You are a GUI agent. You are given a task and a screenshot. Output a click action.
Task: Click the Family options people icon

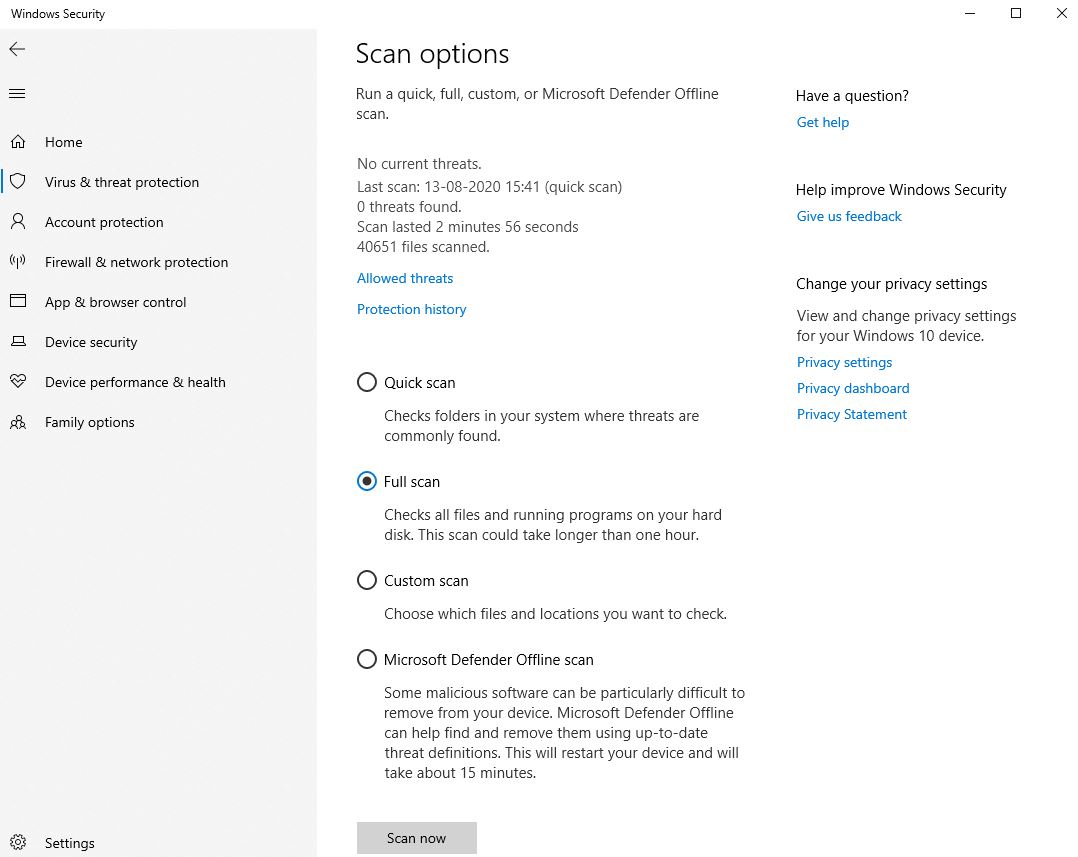[x=17, y=422]
